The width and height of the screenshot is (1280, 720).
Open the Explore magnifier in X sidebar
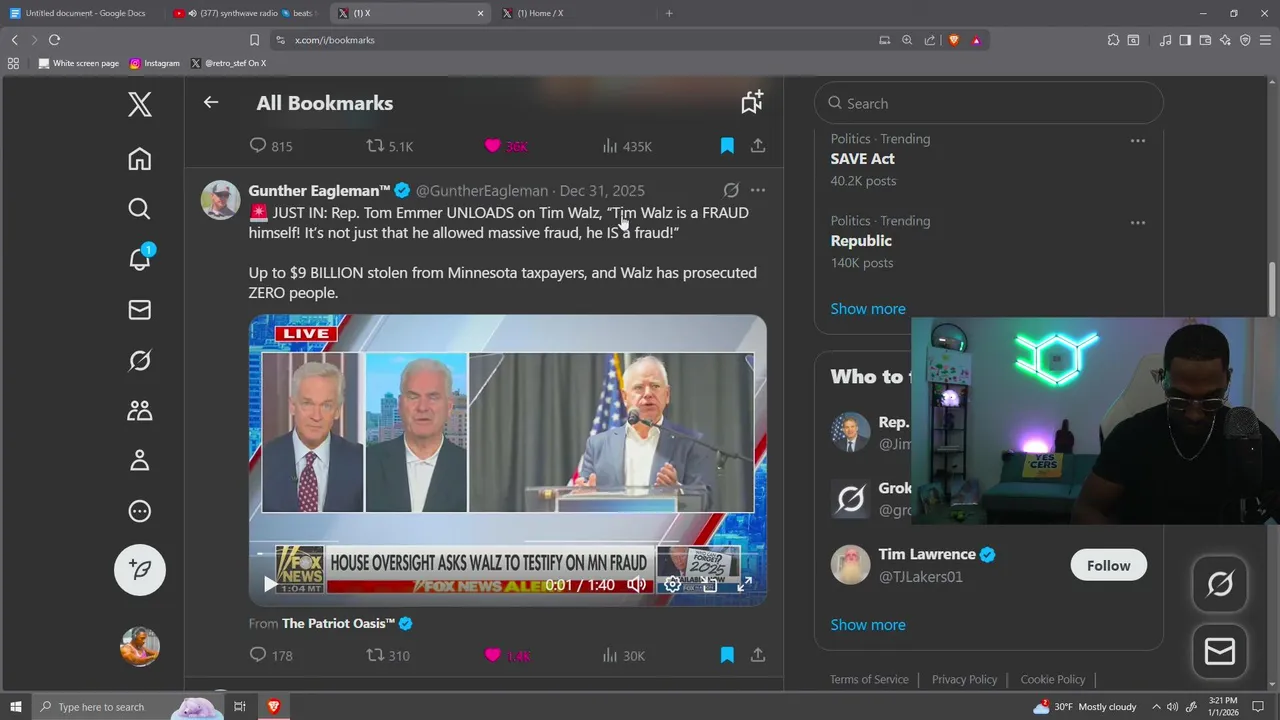pyautogui.click(x=140, y=208)
